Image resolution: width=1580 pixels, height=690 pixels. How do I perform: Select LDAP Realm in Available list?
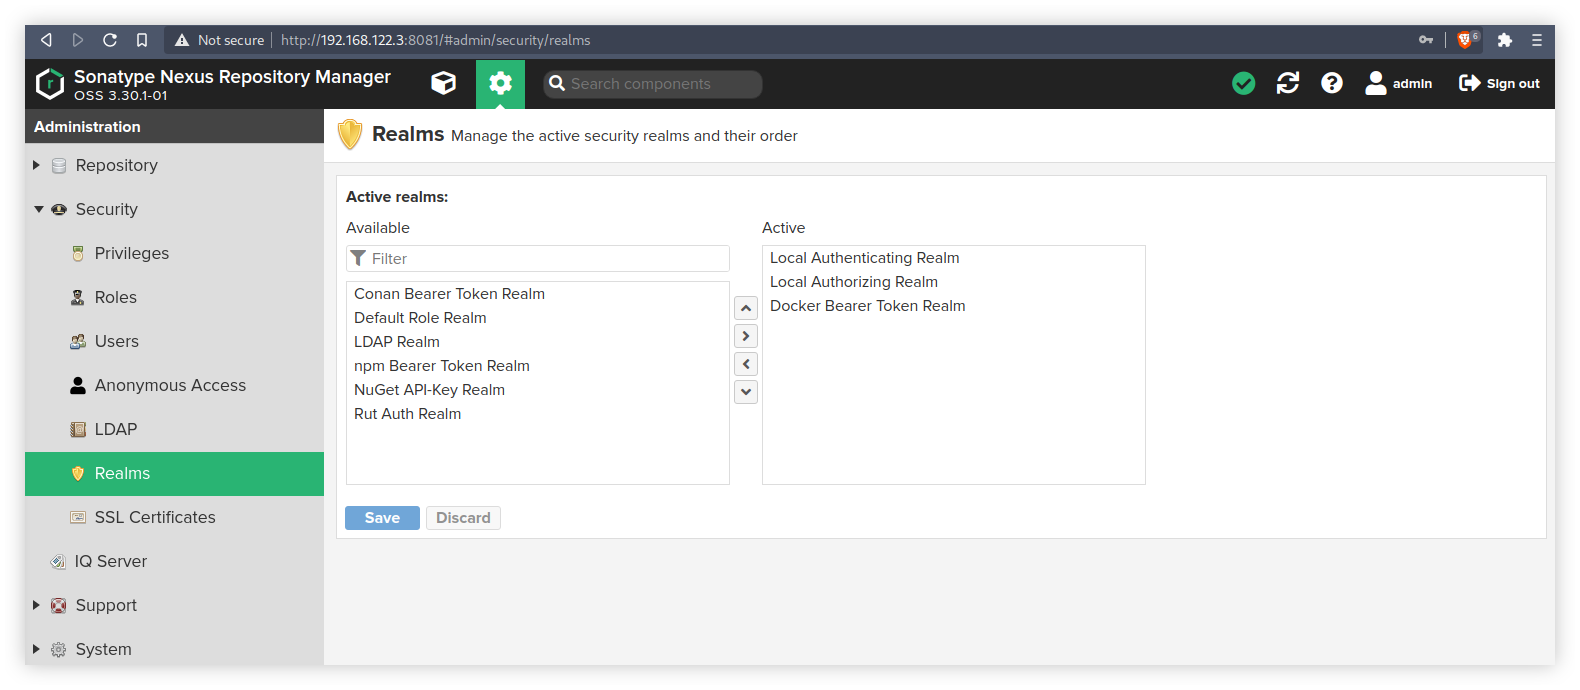click(397, 342)
